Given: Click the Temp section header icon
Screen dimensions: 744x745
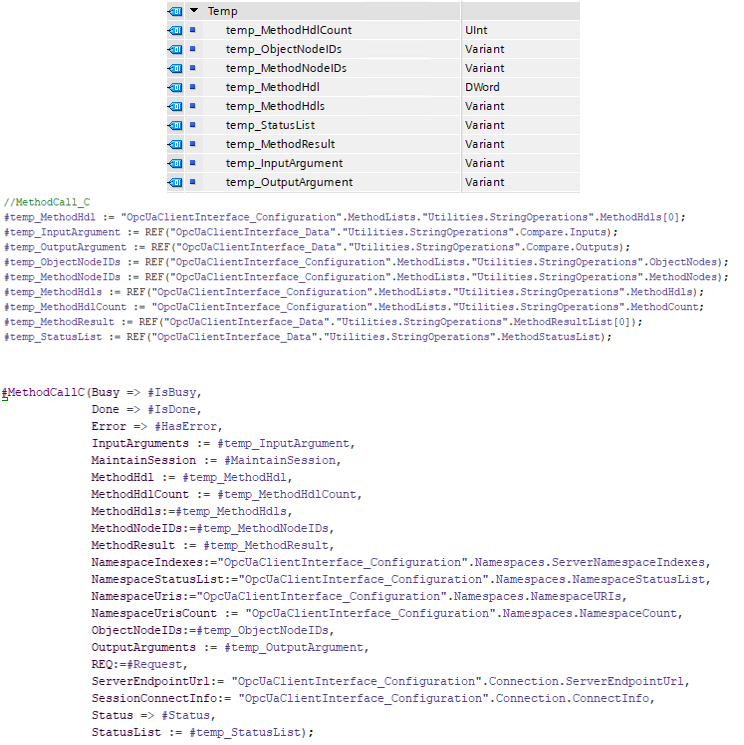Looking at the screenshot, I should coord(174,11).
